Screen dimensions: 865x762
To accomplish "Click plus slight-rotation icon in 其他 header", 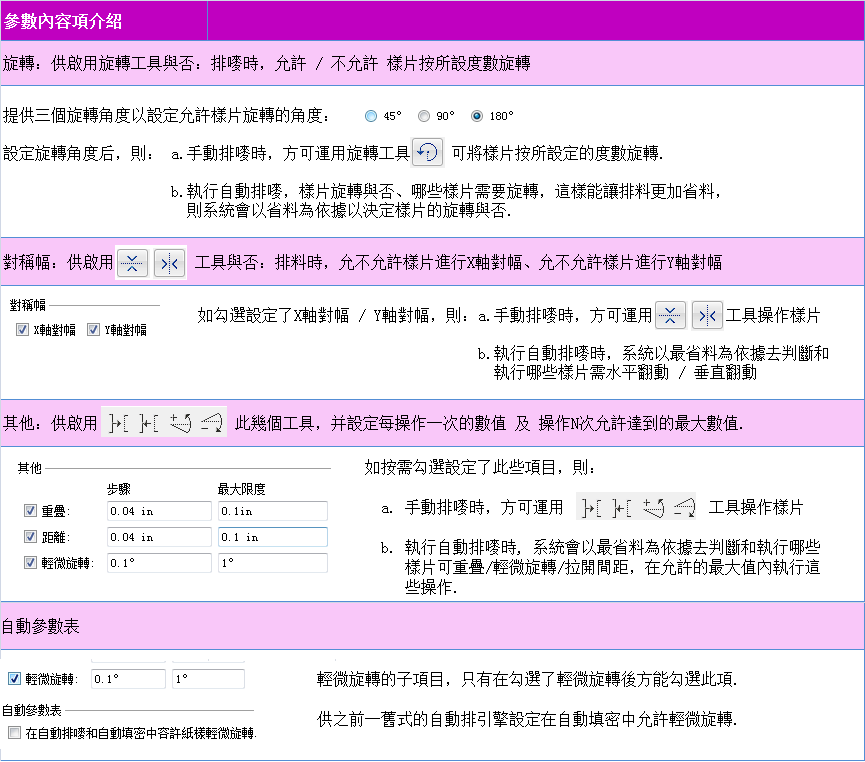I will (x=180, y=422).
